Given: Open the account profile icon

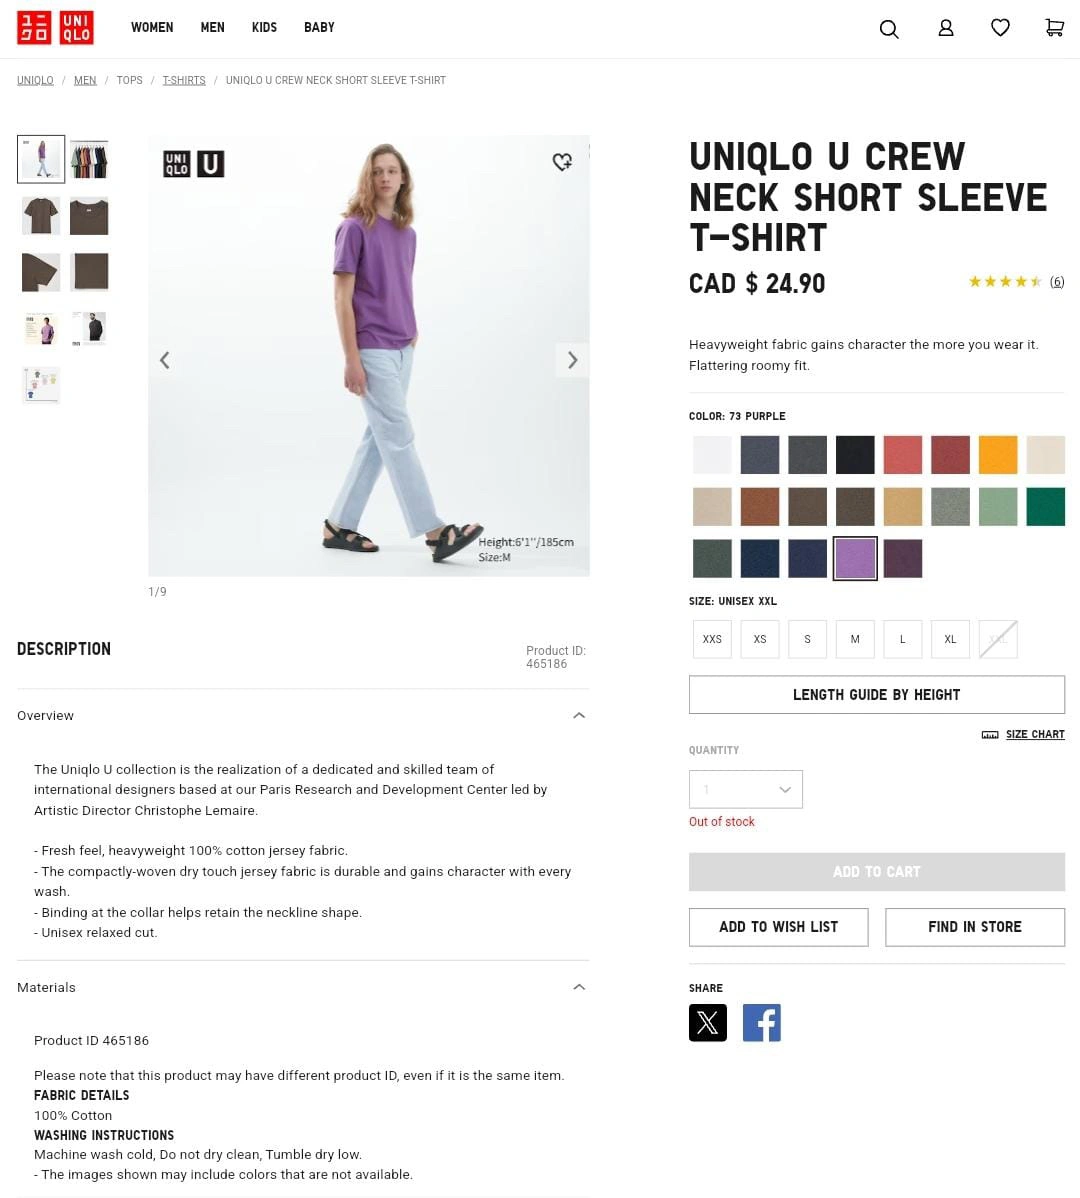Looking at the screenshot, I should pyautogui.click(x=946, y=28).
